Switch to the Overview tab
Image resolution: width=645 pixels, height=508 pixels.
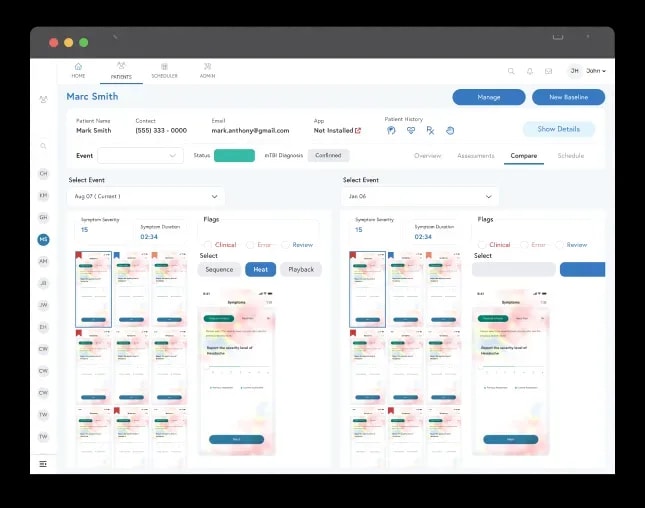click(427, 155)
